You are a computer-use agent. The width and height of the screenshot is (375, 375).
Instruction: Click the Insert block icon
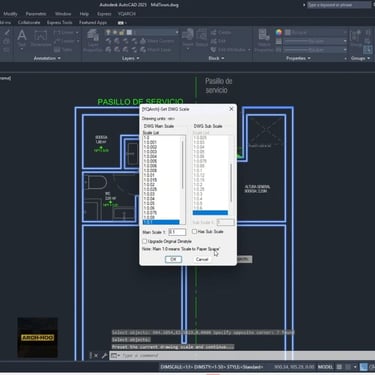[x=188, y=38]
